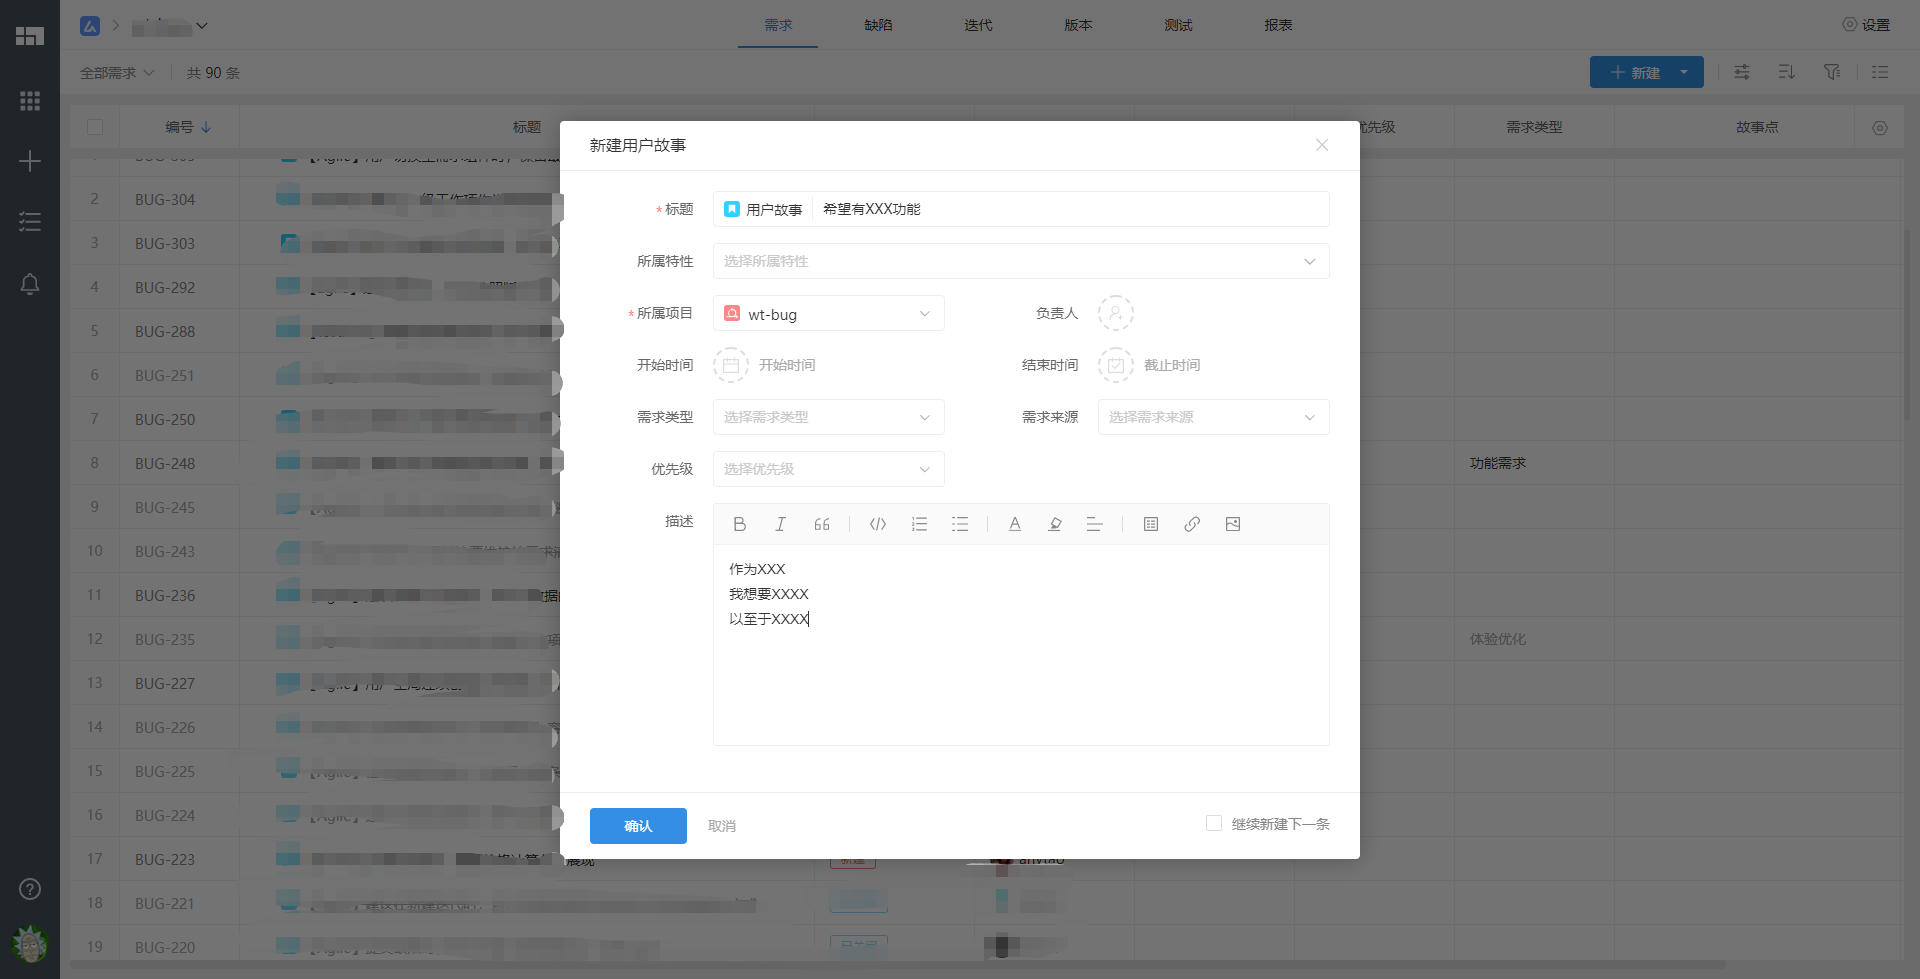Open help icon in sidebar

tap(30, 889)
